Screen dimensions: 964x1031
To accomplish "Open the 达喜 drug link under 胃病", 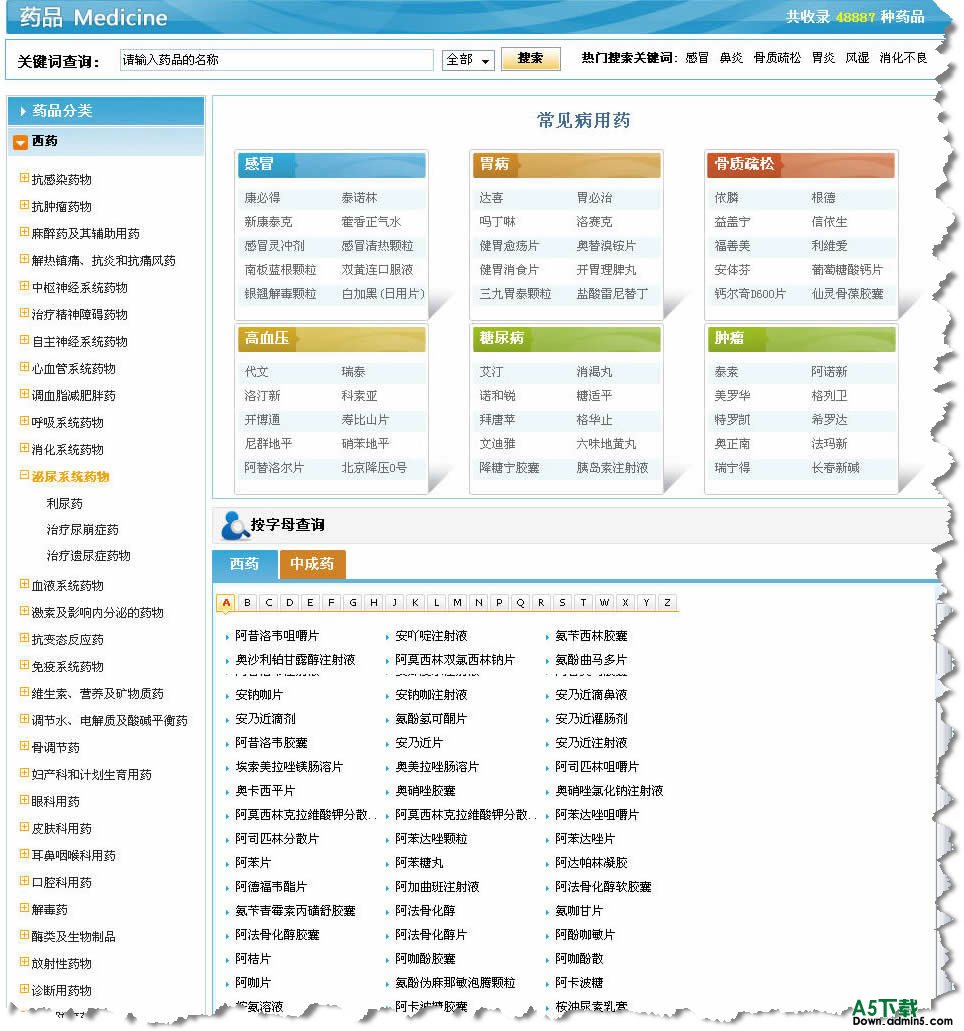I will (489, 198).
